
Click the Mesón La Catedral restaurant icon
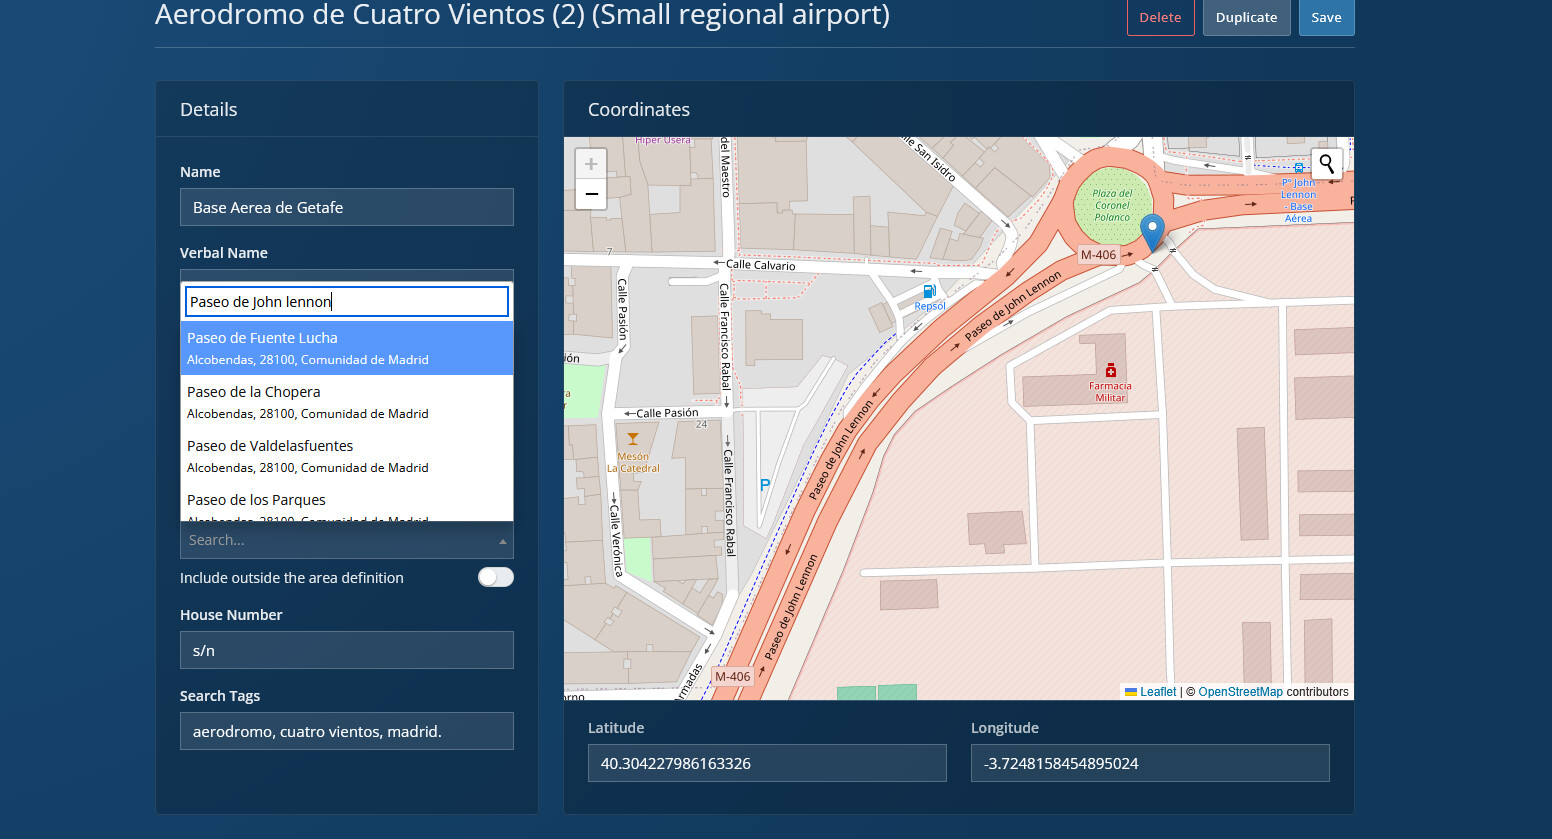[632, 439]
